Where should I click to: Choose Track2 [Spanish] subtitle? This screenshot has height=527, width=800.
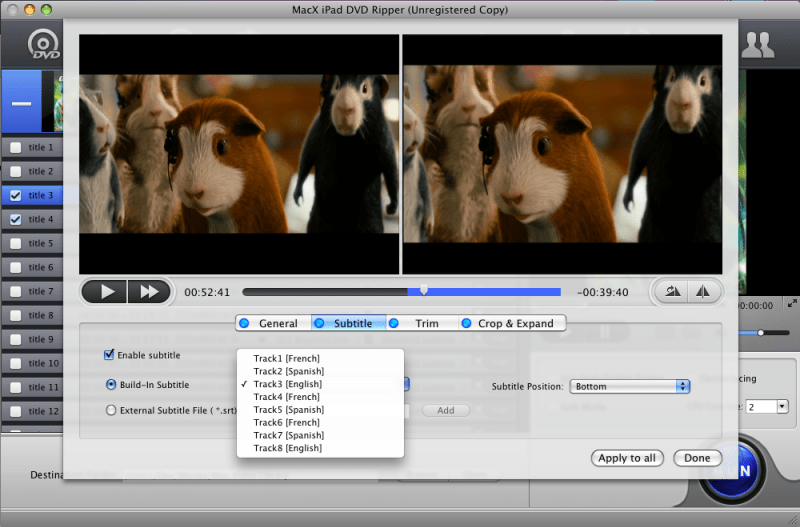(320, 371)
